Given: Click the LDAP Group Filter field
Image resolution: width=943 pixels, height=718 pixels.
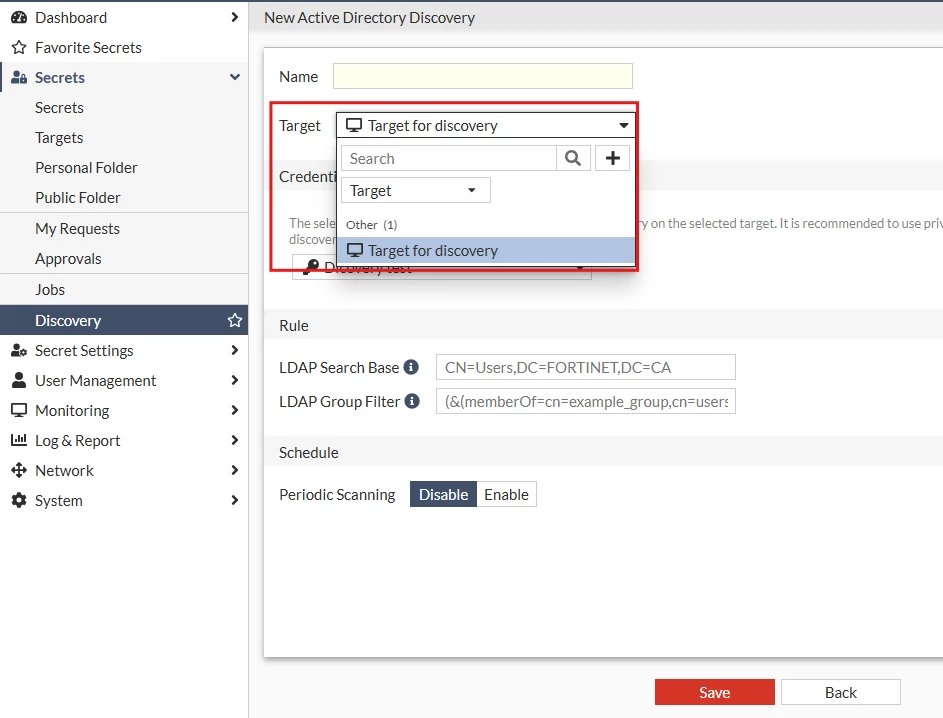Looking at the screenshot, I should (x=585, y=401).
